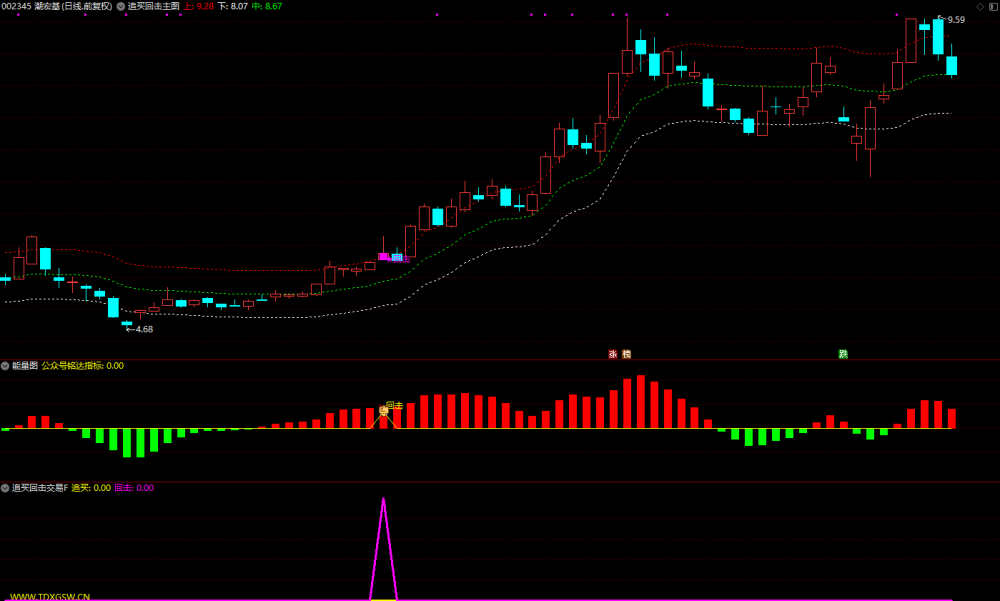
Task: Click the 4.68 low price label
Action: tap(144, 329)
